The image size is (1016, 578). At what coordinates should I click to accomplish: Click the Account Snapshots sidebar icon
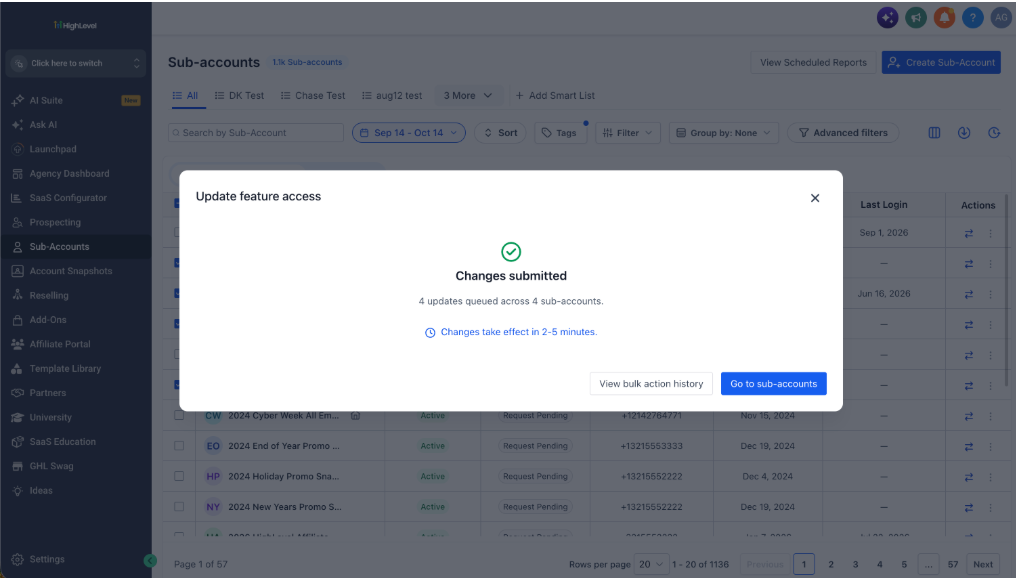coord(17,271)
